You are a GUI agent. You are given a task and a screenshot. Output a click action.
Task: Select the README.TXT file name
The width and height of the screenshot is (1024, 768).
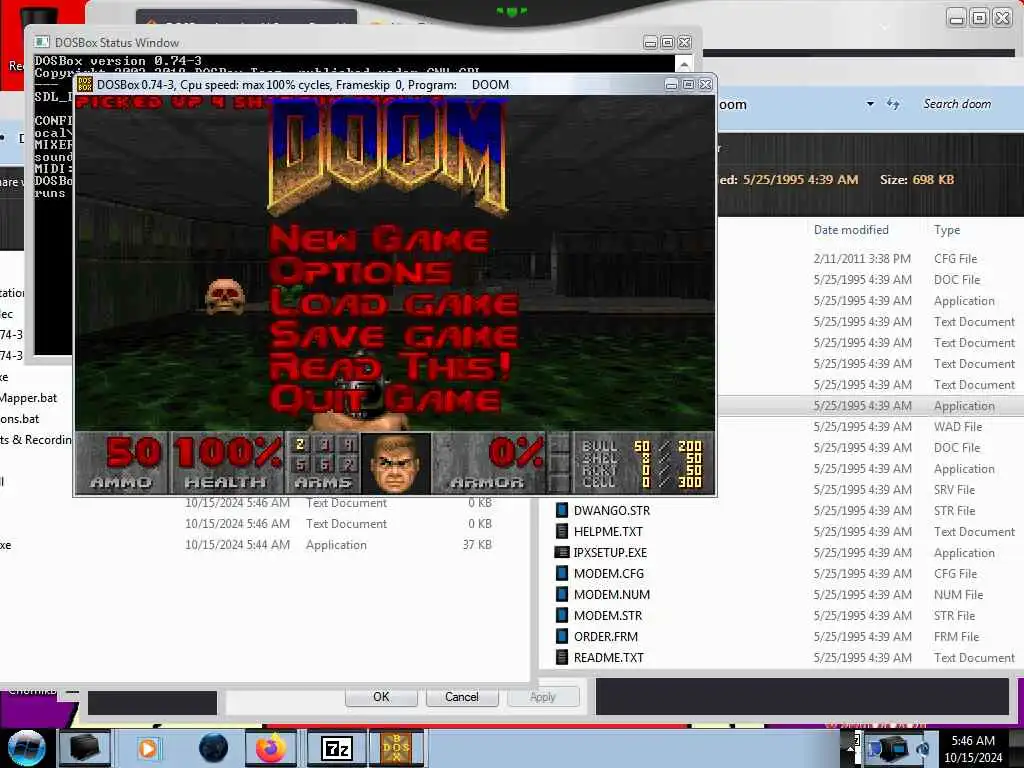(609, 658)
